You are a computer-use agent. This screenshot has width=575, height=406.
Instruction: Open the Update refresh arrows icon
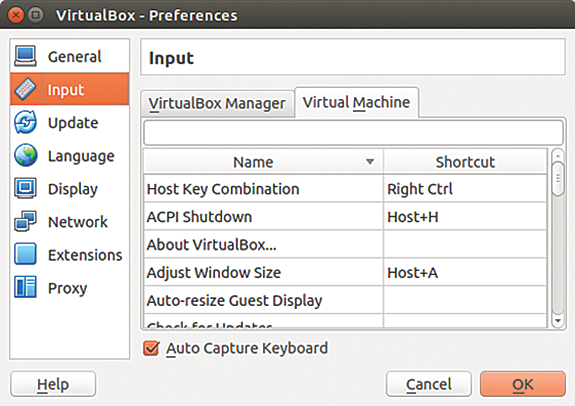click(25, 122)
